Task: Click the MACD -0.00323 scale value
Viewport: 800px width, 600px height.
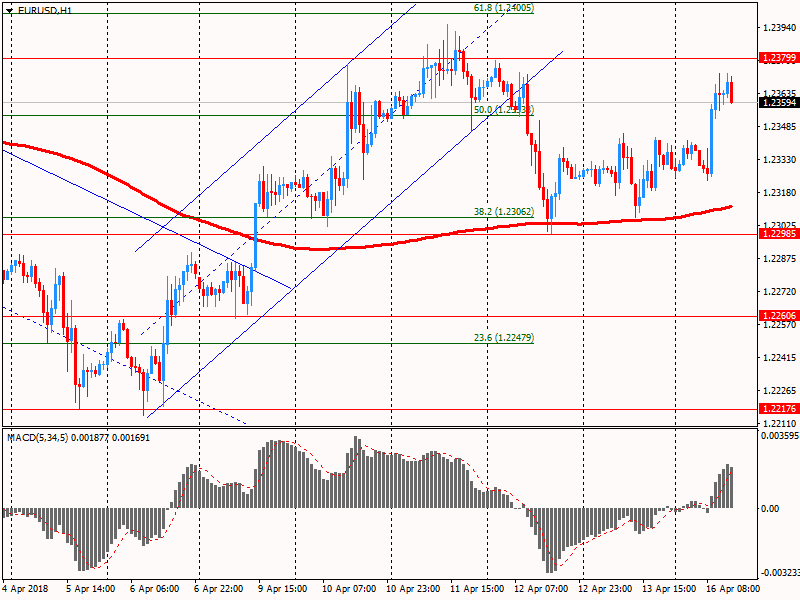Action: click(780, 572)
